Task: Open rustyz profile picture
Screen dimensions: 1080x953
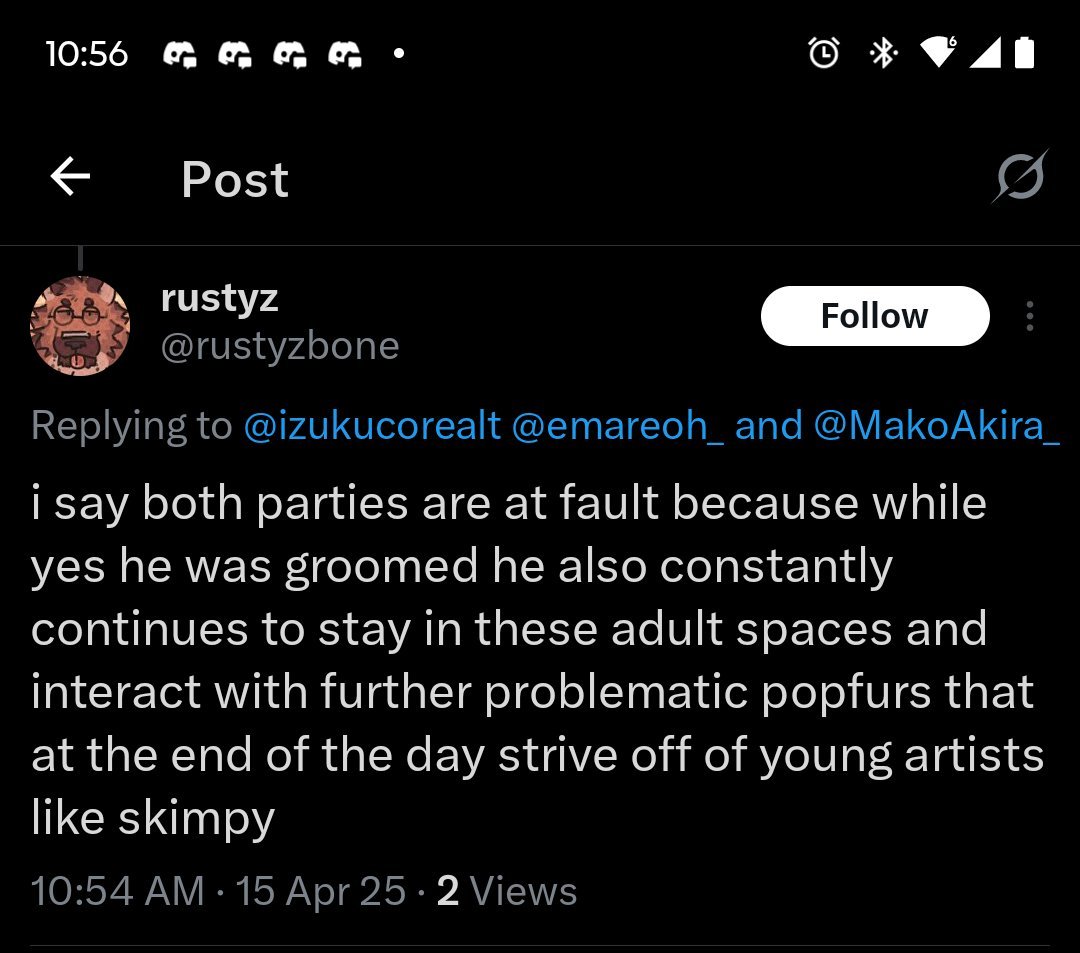Action: point(80,326)
